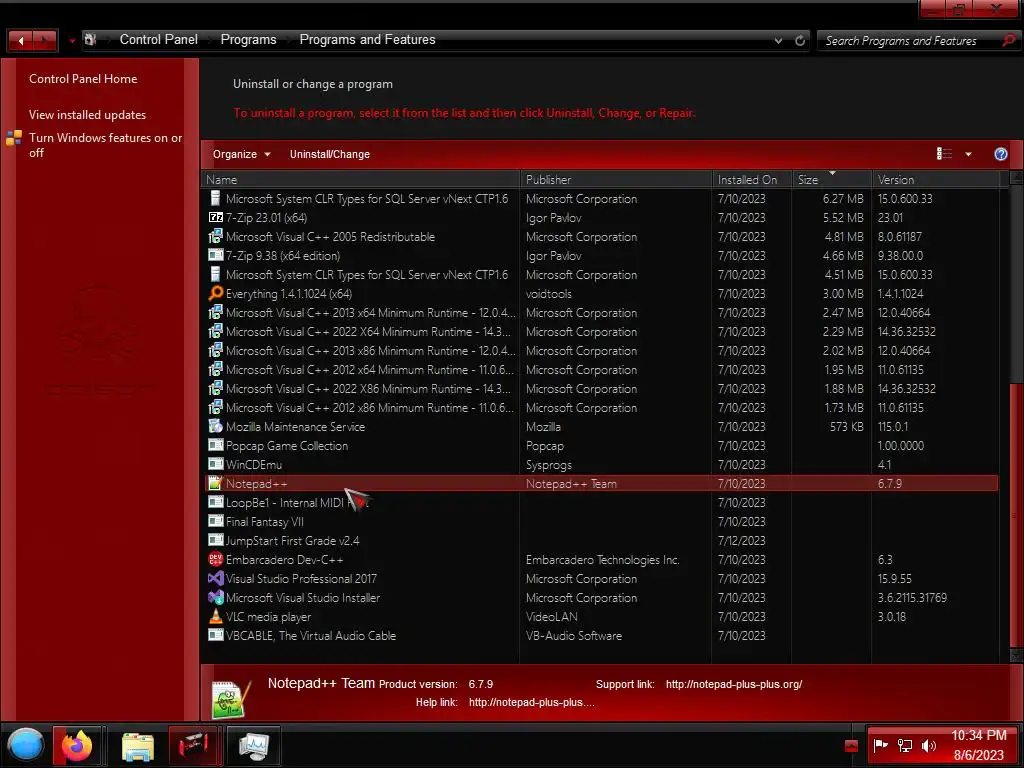The height and width of the screenshot is (768, 1024).
Task: Go back with the Back arrow
Action: pos(21,40)
